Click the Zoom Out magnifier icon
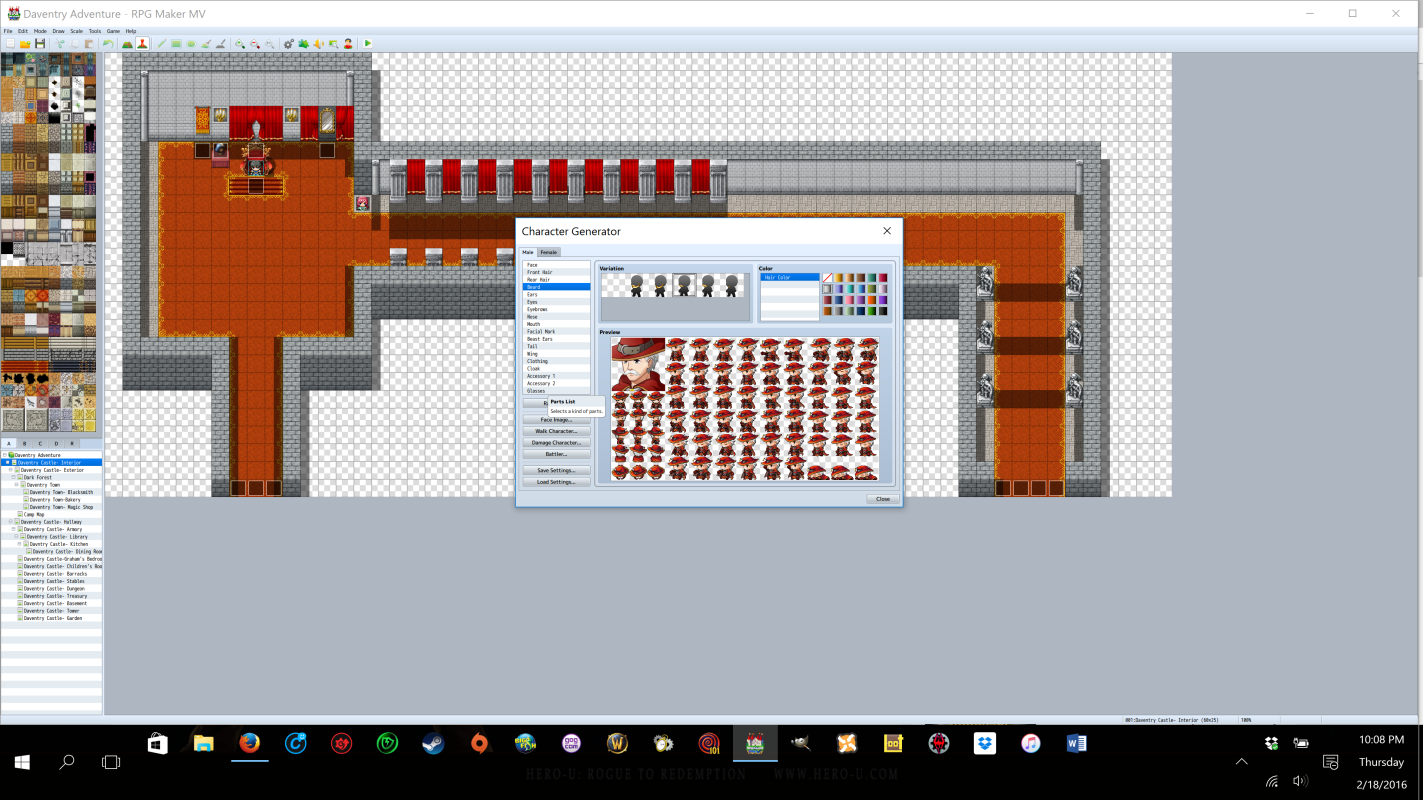1423x800 pixels. pos(255,44)
